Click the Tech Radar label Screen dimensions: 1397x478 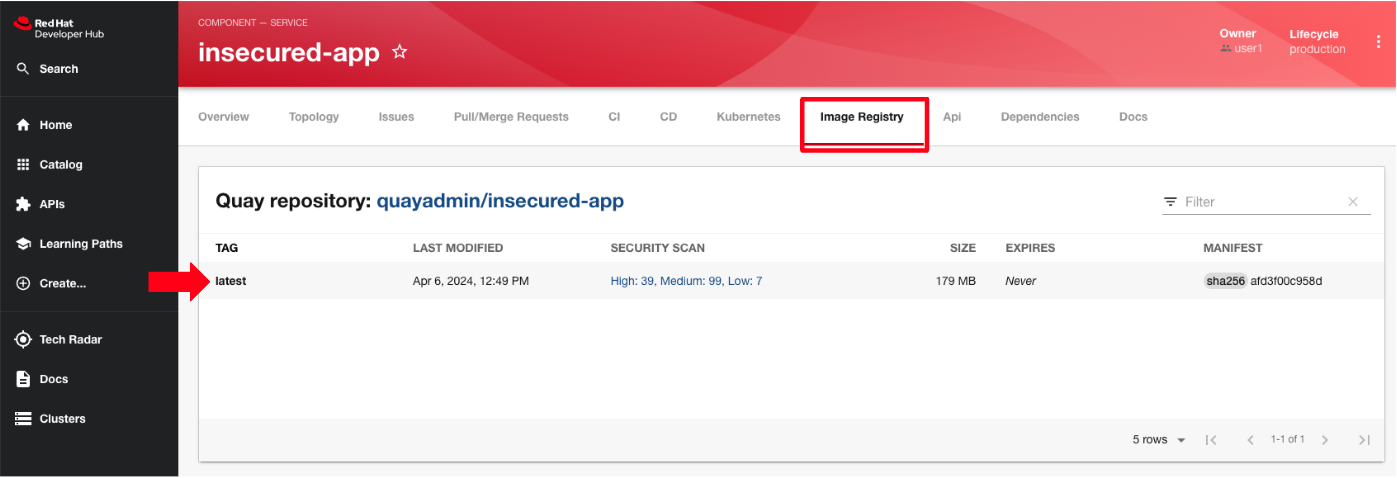tap(71, 340)
